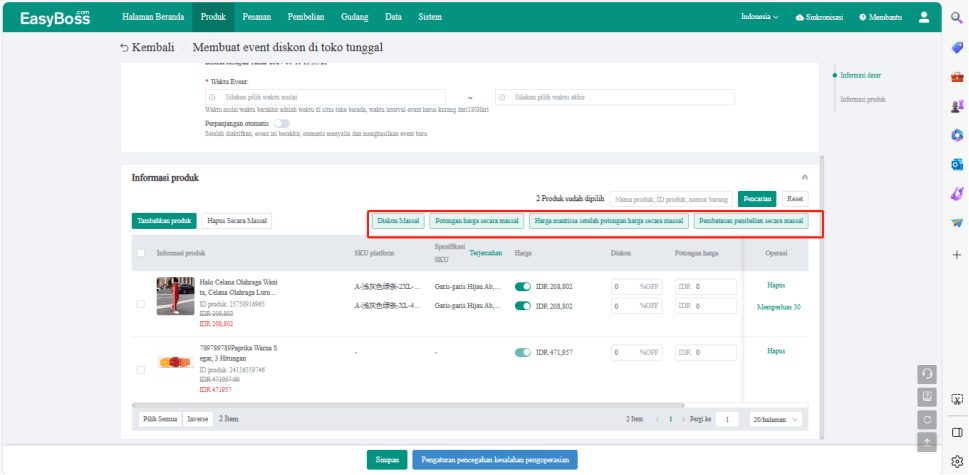Open the Produk menu

[213, 17]
